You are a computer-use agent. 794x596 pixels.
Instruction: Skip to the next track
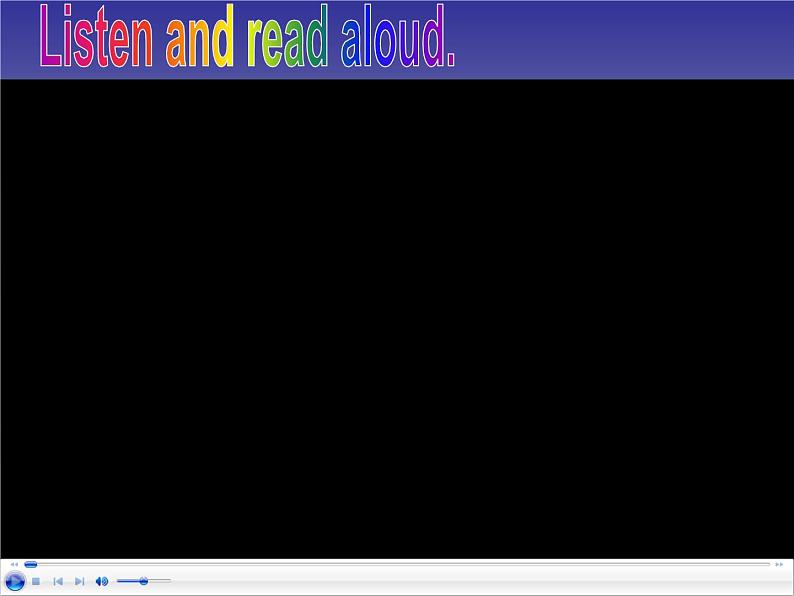coord(80,581)
